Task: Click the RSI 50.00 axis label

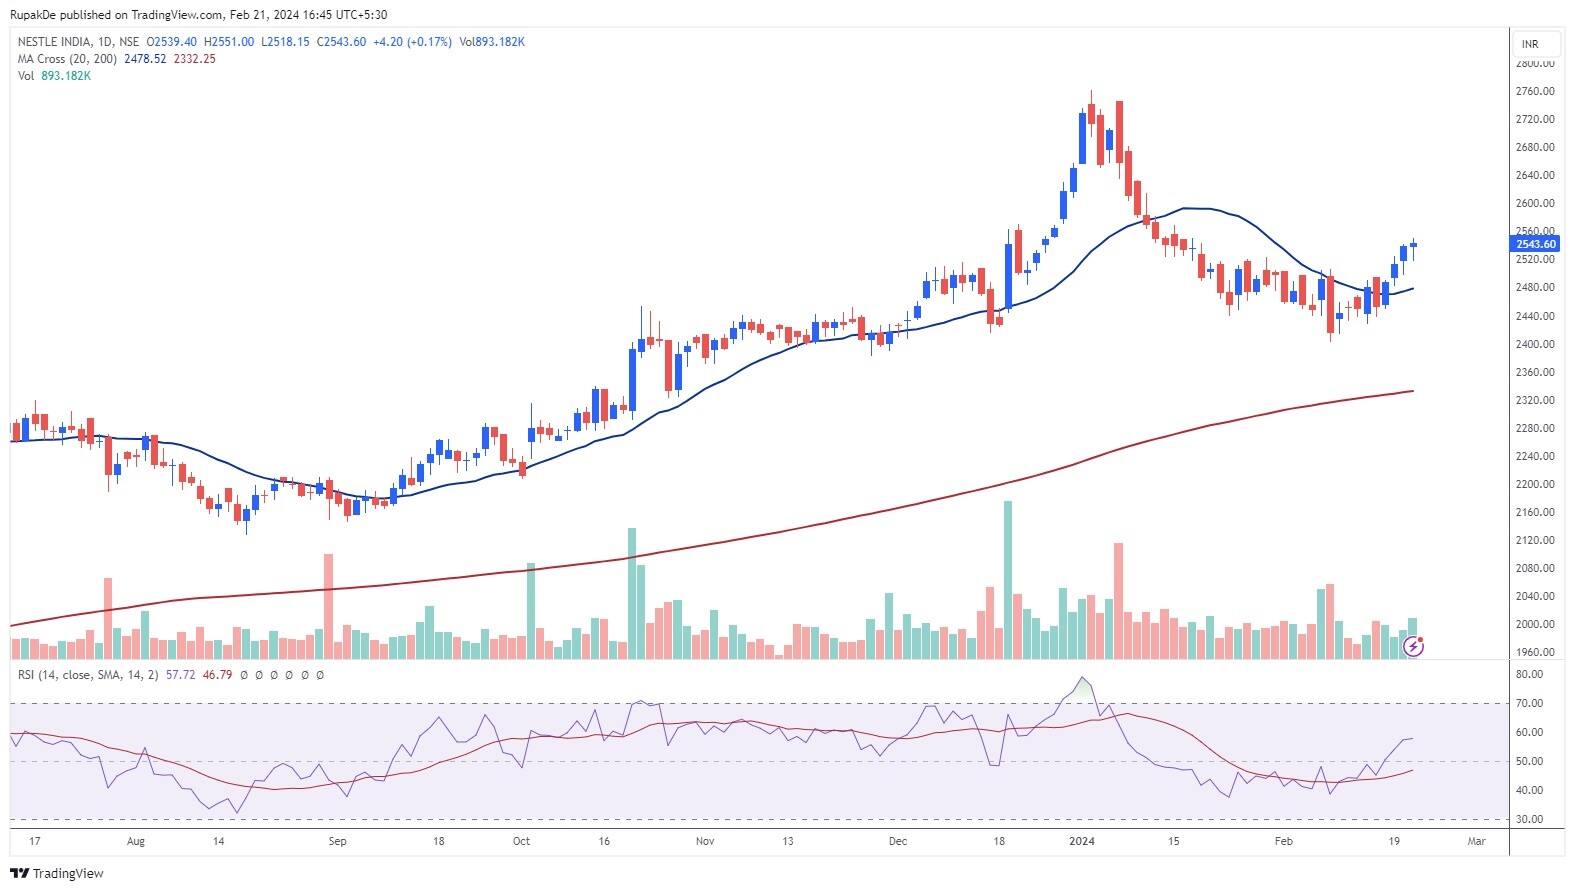Action: 1529,762
